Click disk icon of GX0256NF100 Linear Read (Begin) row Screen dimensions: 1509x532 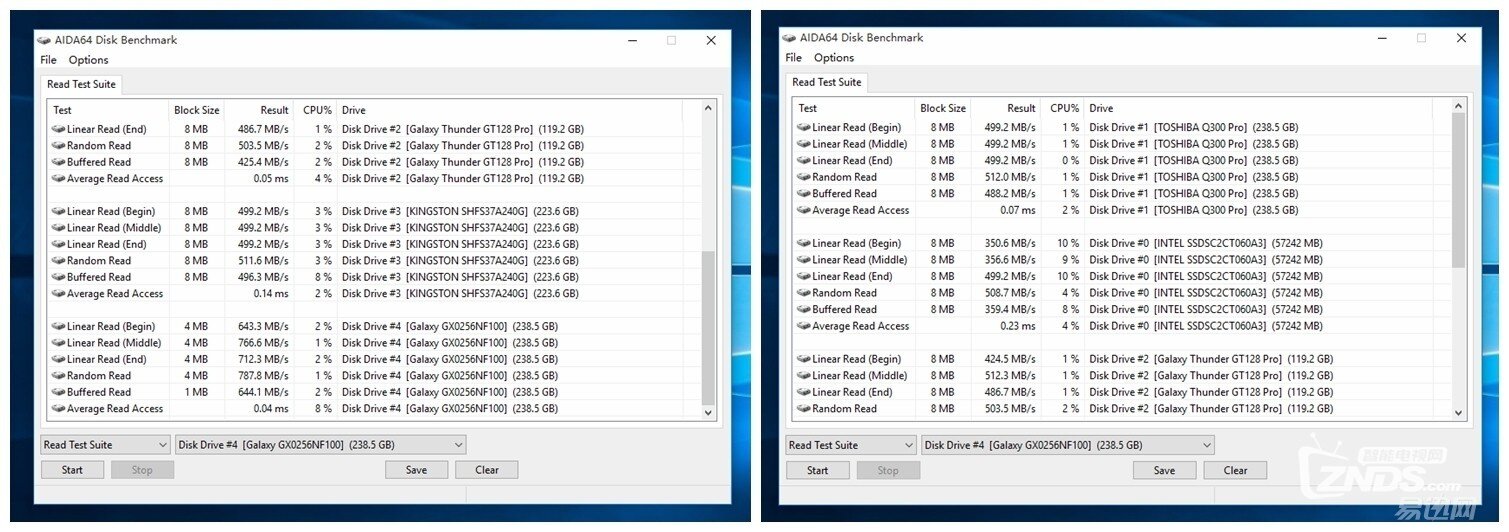59,327
